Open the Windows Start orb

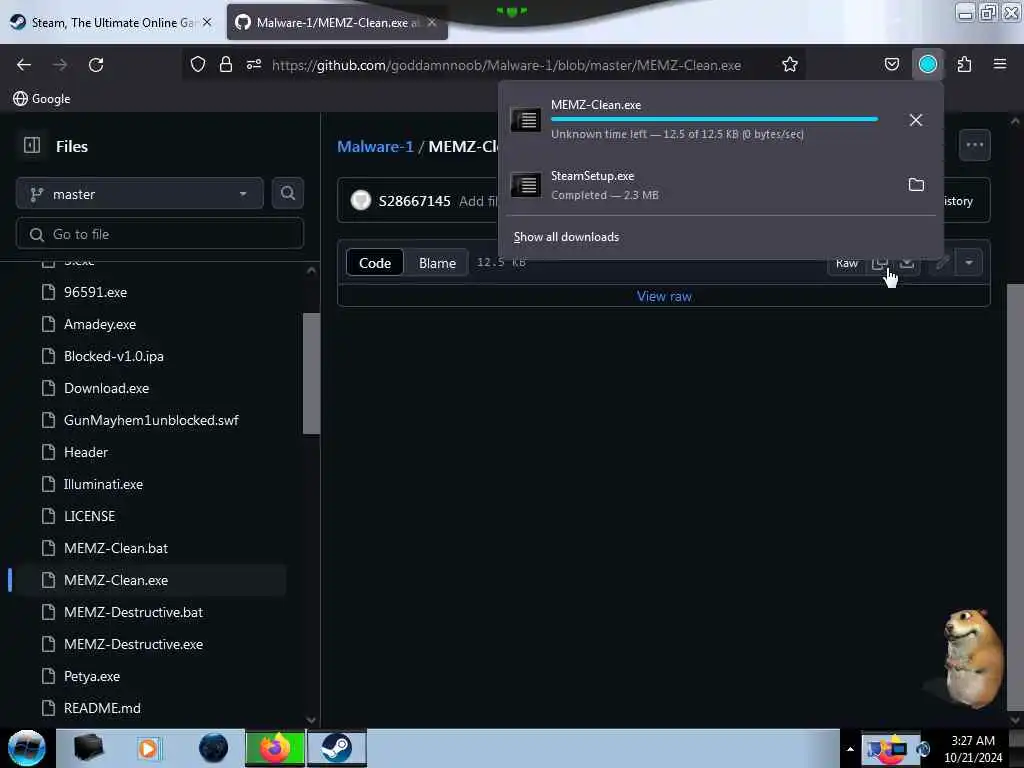[x=27, y=748]
